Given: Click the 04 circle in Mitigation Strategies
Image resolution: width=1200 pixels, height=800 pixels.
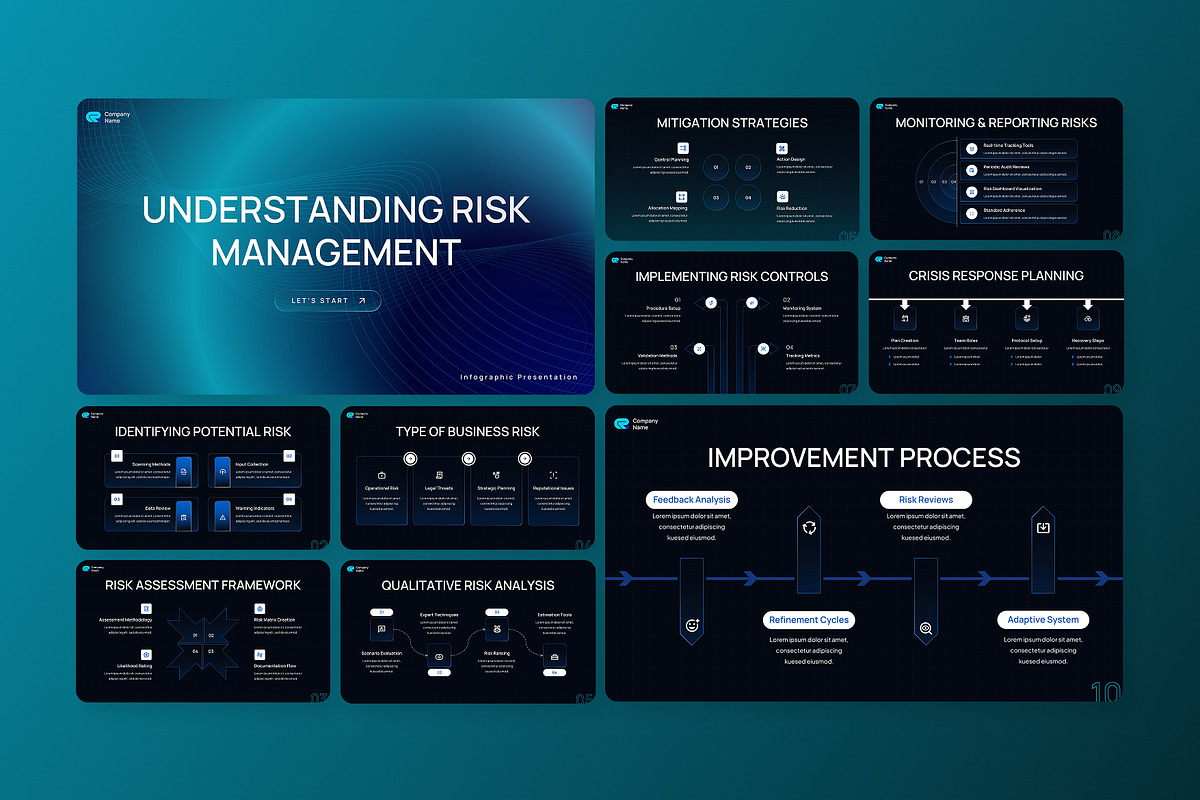Looking at the screenshot, I should 748,198.
